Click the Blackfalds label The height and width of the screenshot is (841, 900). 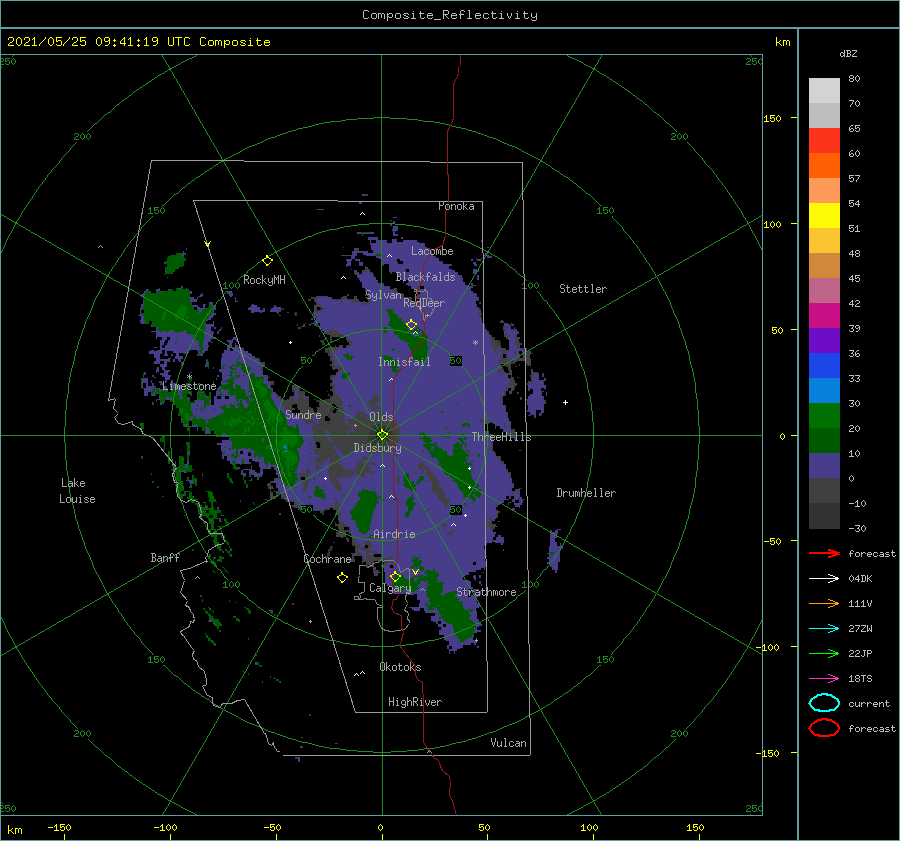point(425,277)
